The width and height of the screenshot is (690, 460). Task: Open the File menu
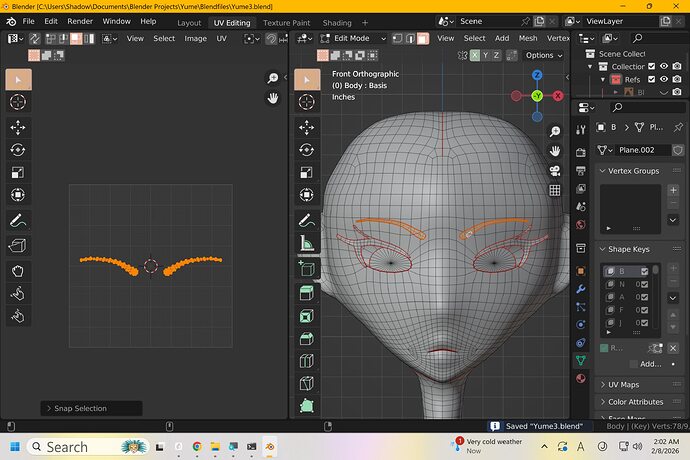28,21
